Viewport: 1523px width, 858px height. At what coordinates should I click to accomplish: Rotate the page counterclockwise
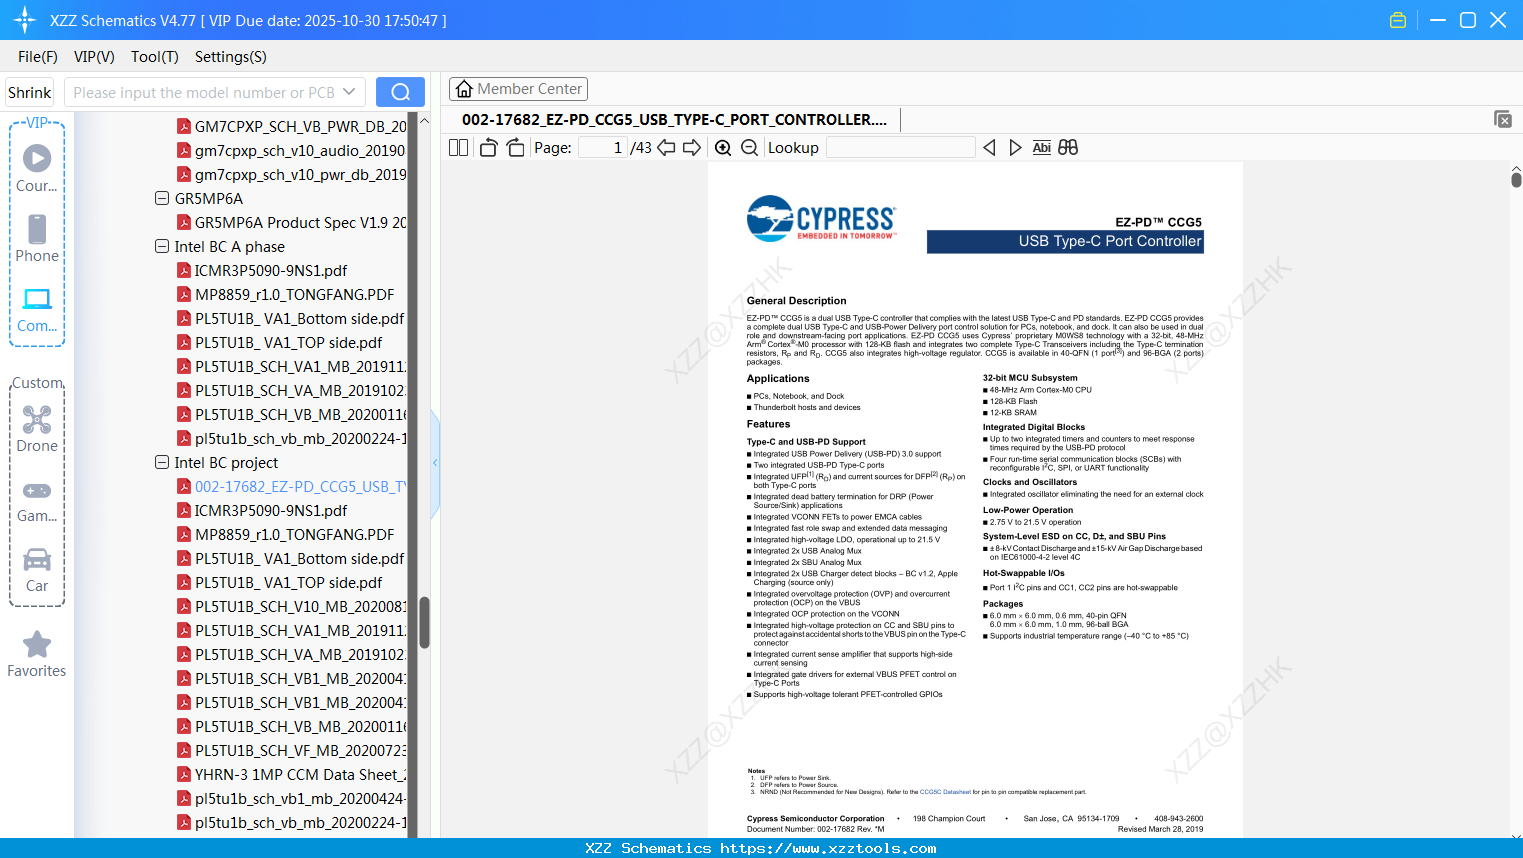click(488, 148)
